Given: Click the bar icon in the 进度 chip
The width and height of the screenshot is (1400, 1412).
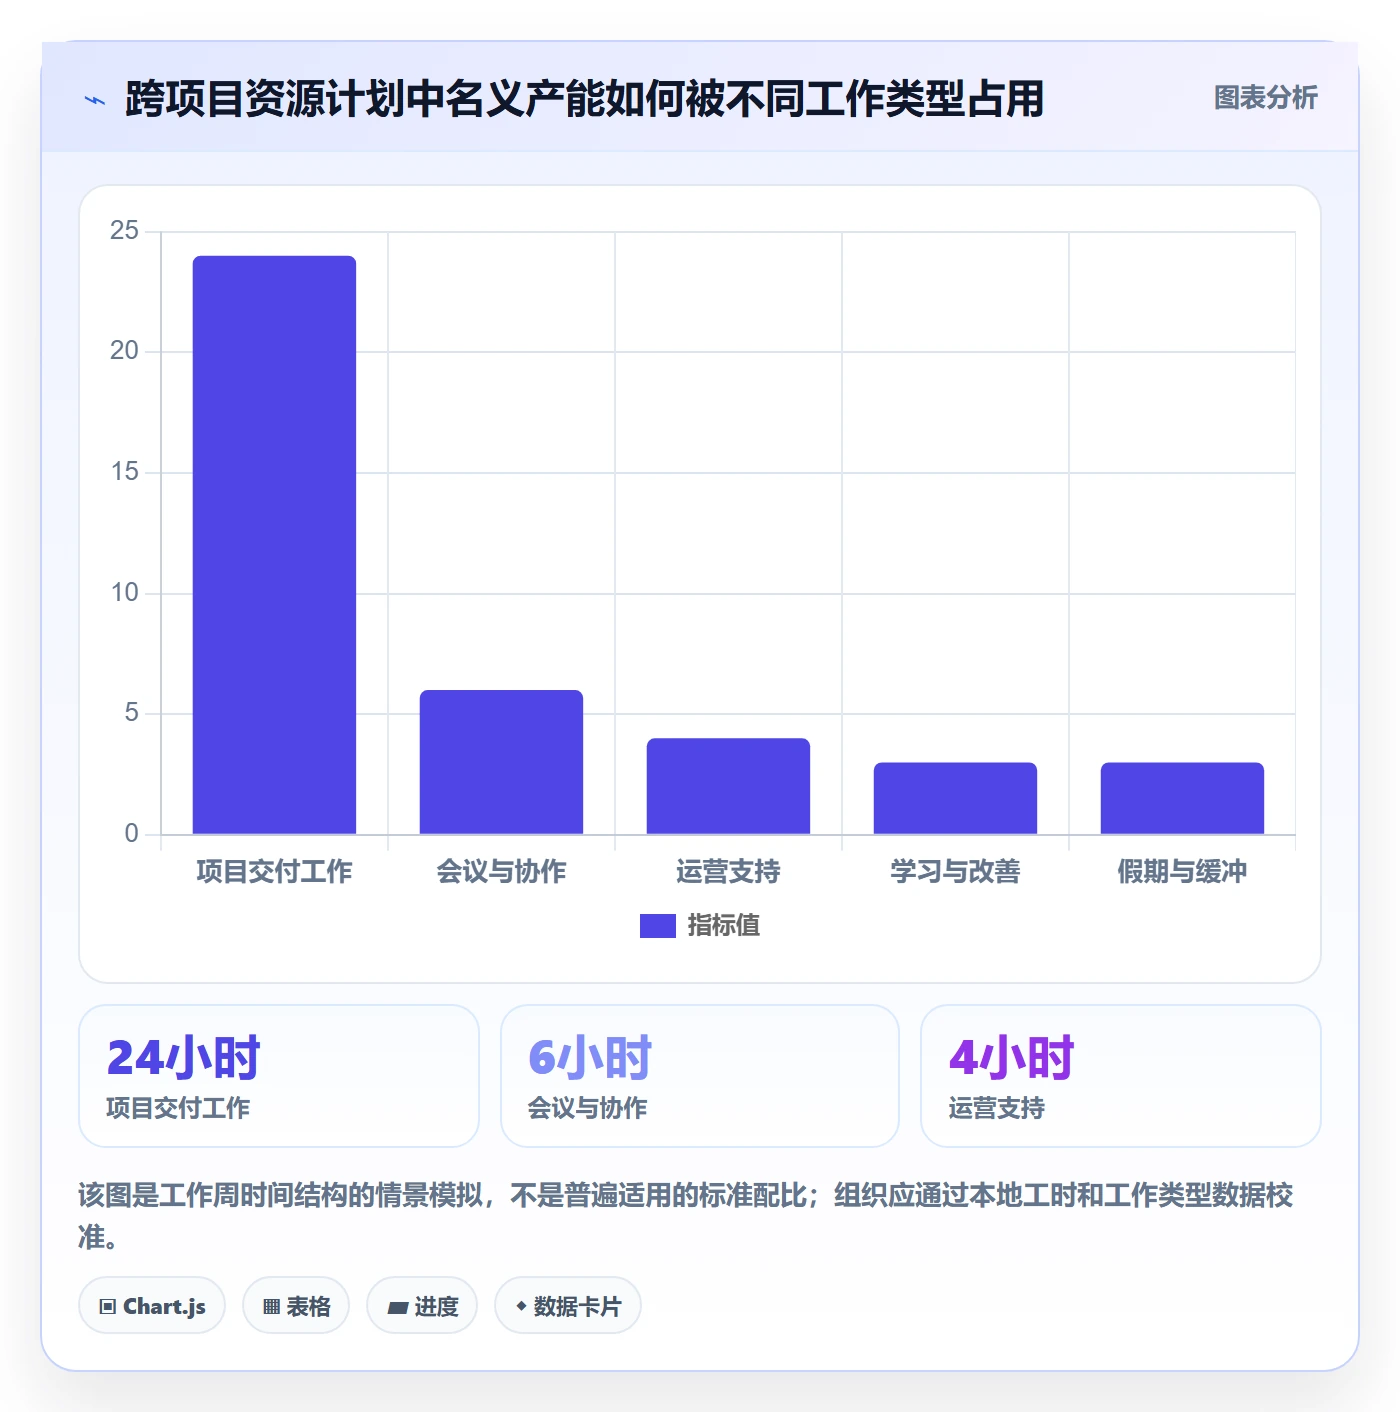Looking at the screenshot, I should pyautogui.click(x=397, y=1307).
